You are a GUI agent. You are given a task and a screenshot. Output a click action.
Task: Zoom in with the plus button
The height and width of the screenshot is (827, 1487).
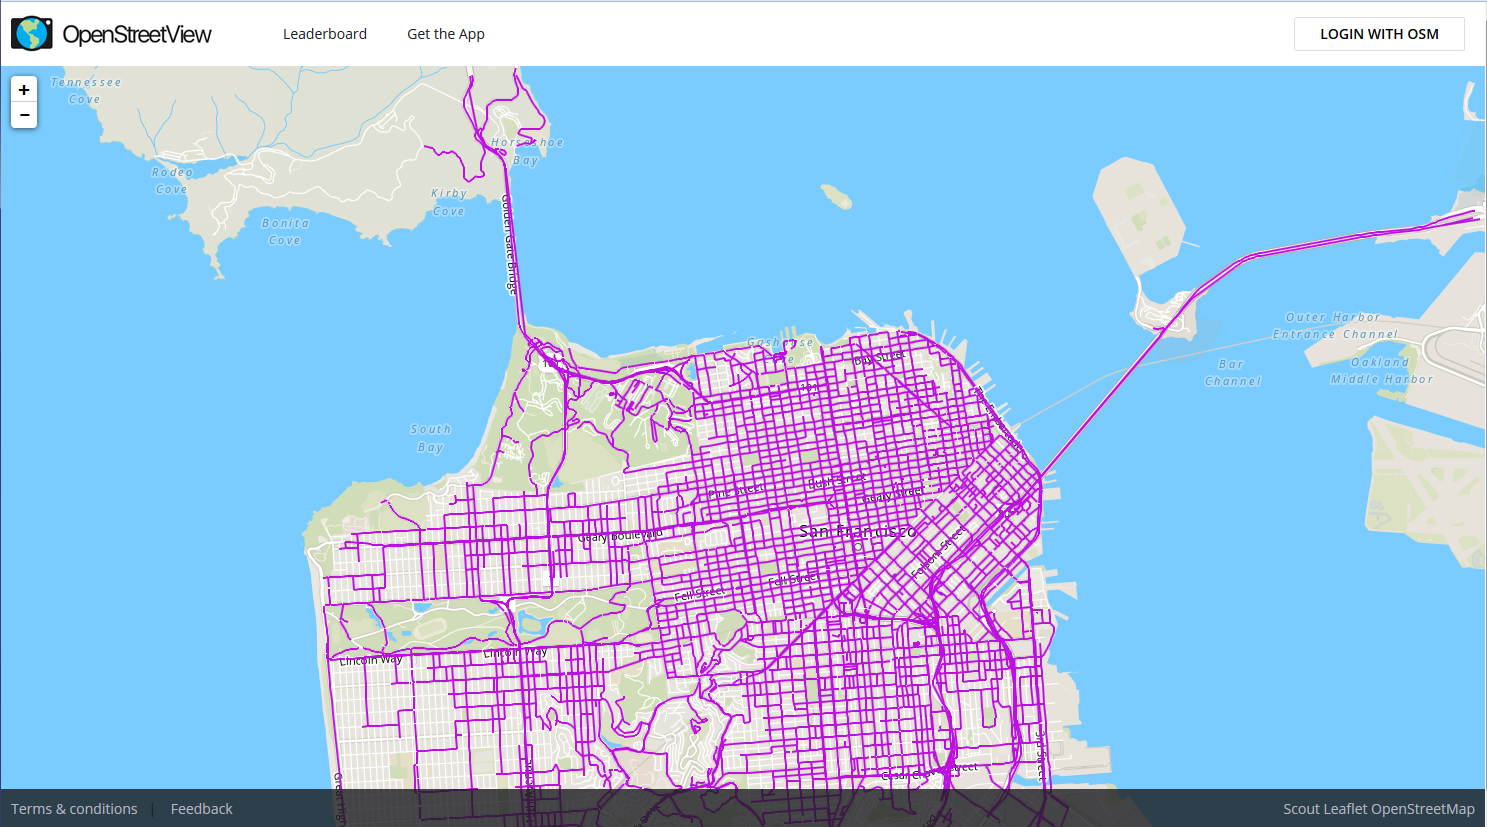pyautogui.click(x=24, y=90)
